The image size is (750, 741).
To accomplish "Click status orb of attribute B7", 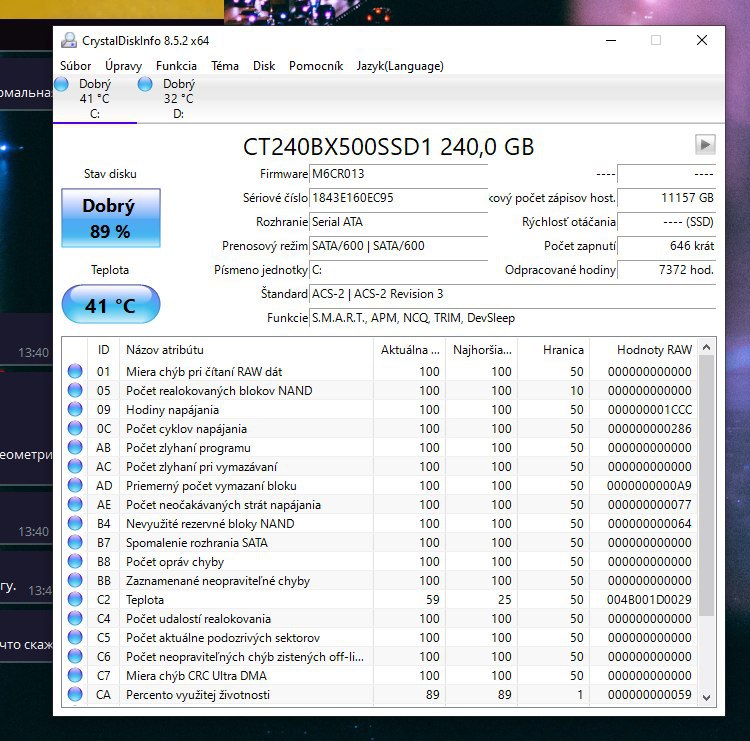I will coord(75,542).
